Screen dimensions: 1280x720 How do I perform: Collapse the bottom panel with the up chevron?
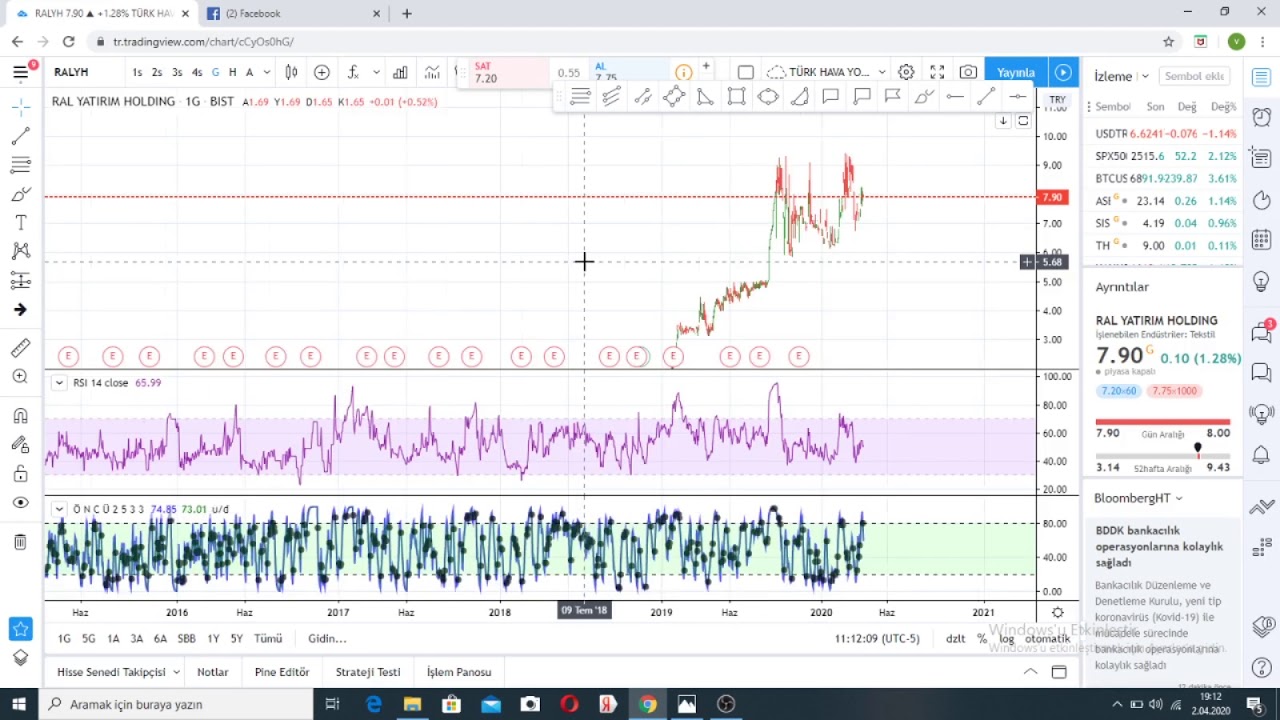point(1030,672)
